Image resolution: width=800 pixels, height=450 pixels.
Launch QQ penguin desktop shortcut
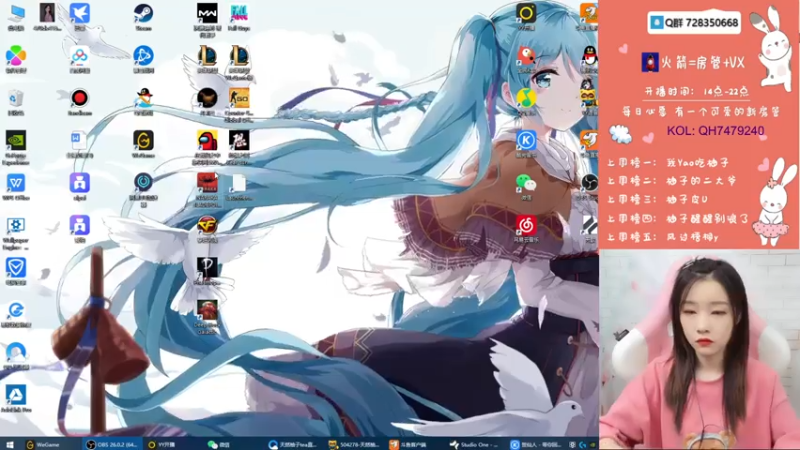click(590, 58)
